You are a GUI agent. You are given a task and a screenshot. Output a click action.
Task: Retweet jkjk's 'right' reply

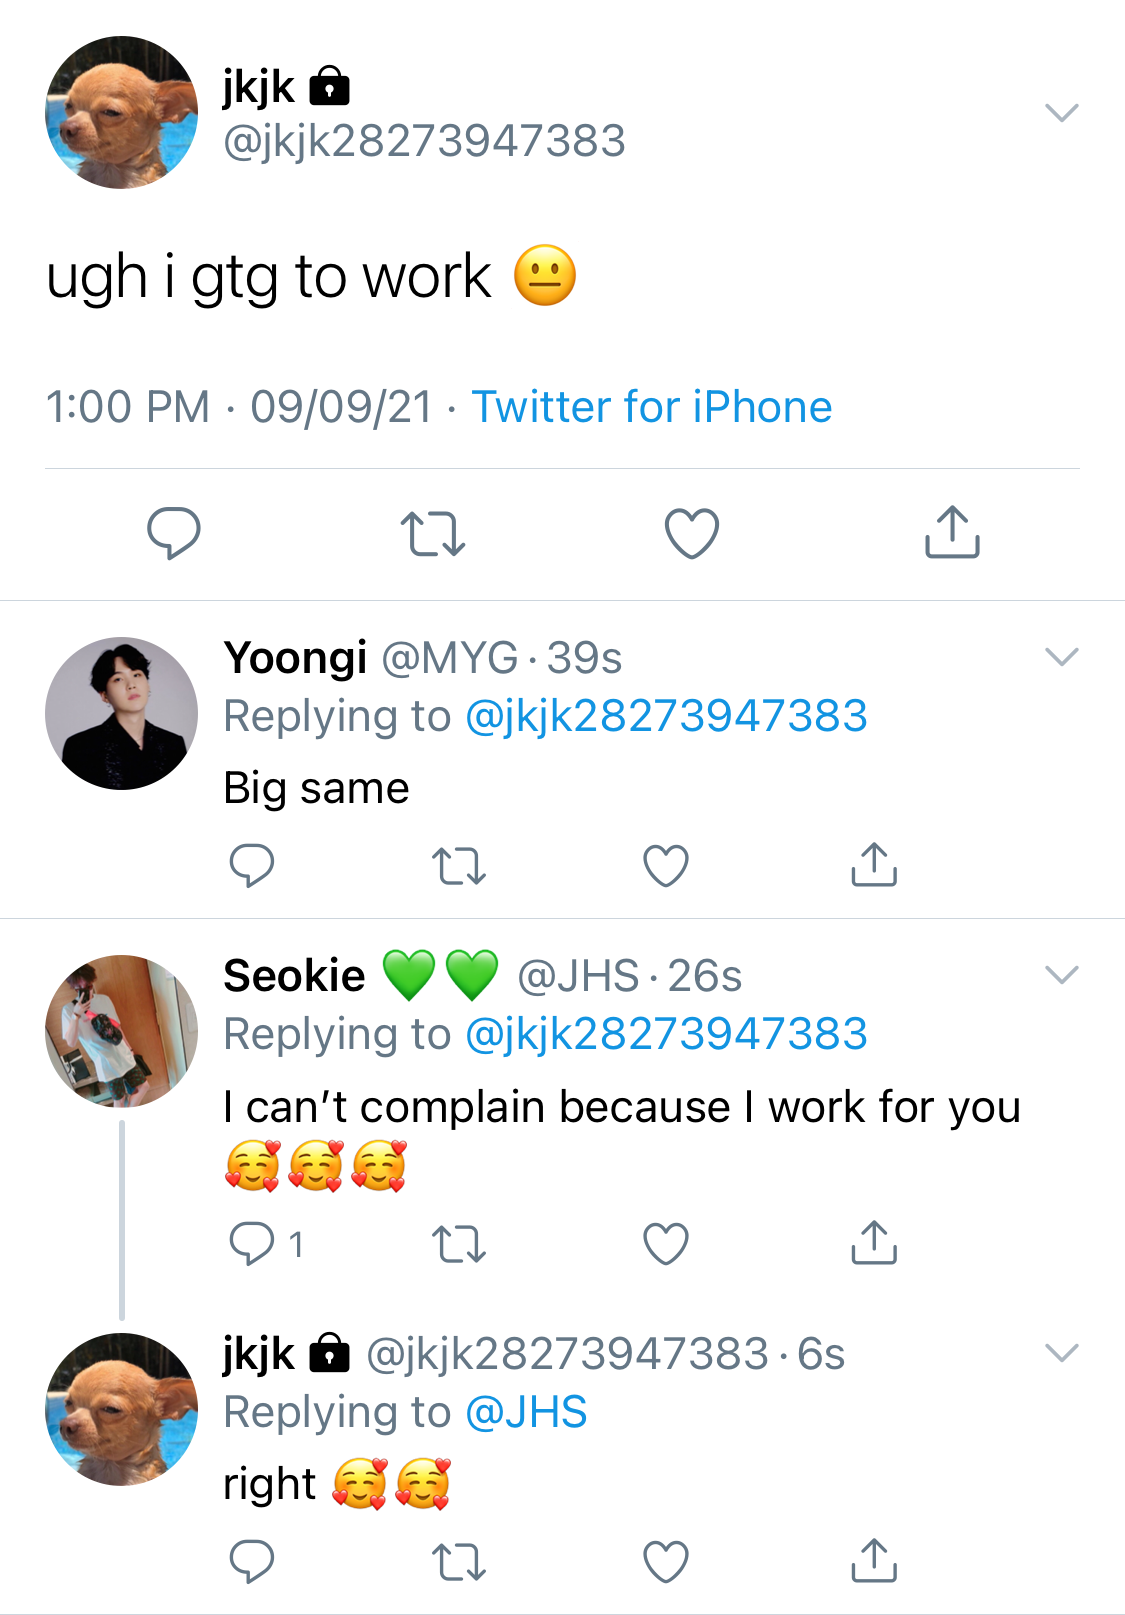pos(459,1562)
